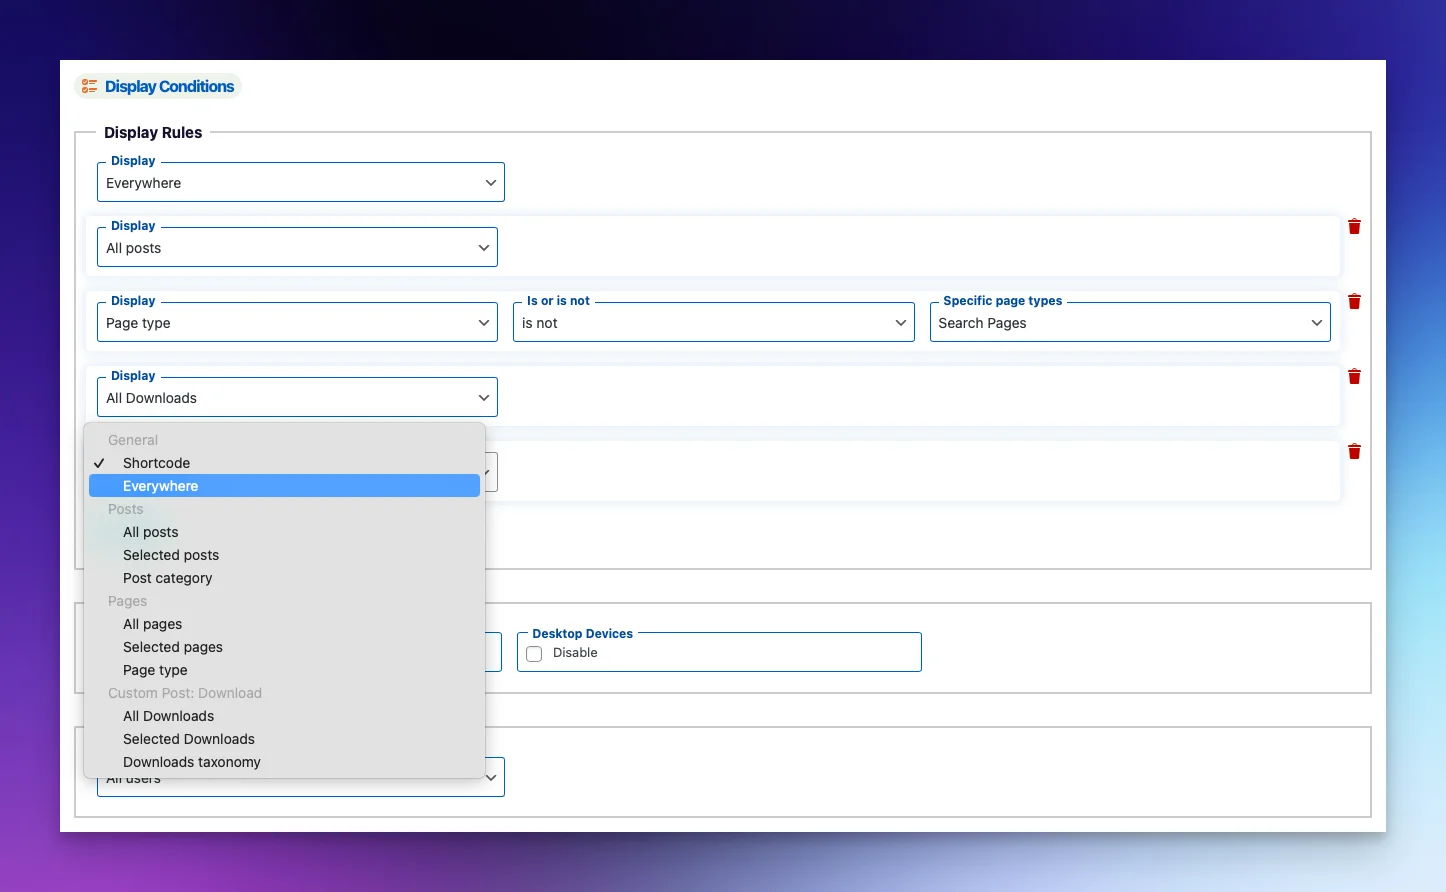The width and height of the screenshot is (1446, 892).
Task: Open the "Is or is not" dropdown
Action: pyautogui.click(x=712, y=322)
